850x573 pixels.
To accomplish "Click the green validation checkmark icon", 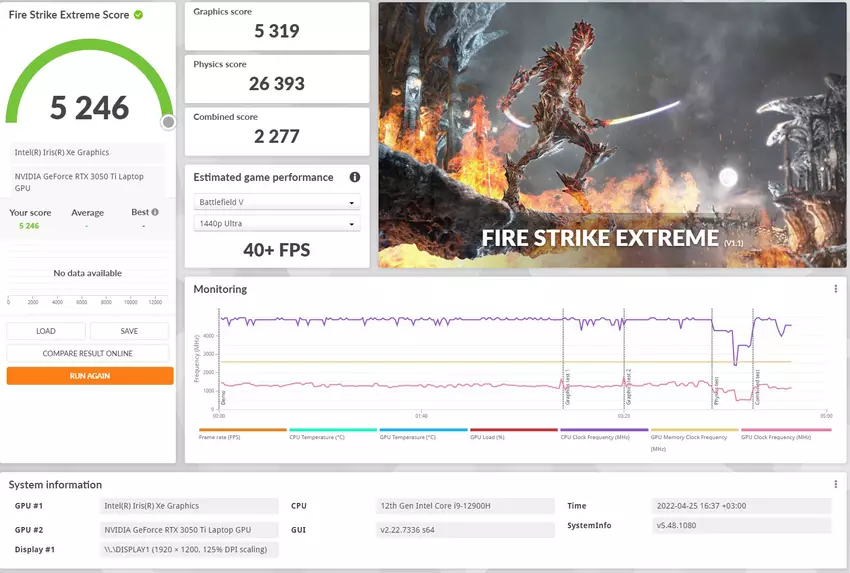I will tap(138, 15).
